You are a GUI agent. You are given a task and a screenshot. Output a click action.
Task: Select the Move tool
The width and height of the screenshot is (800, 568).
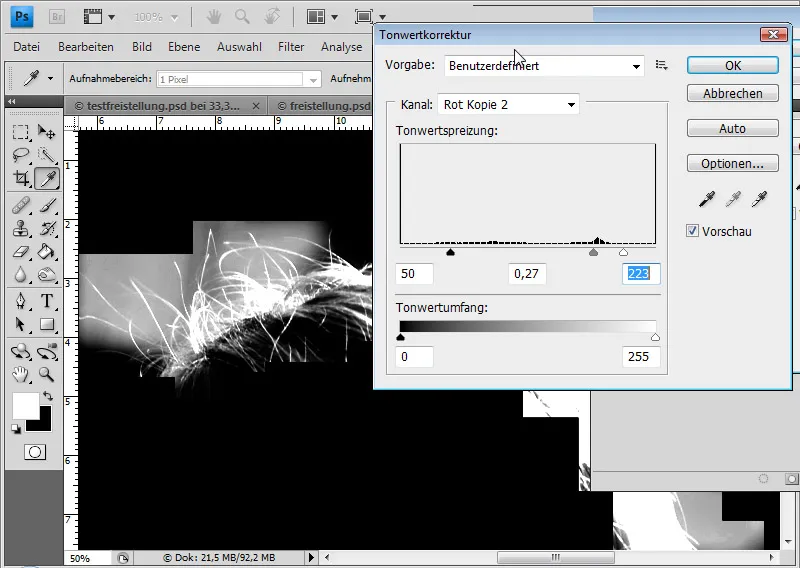[47, 133]
